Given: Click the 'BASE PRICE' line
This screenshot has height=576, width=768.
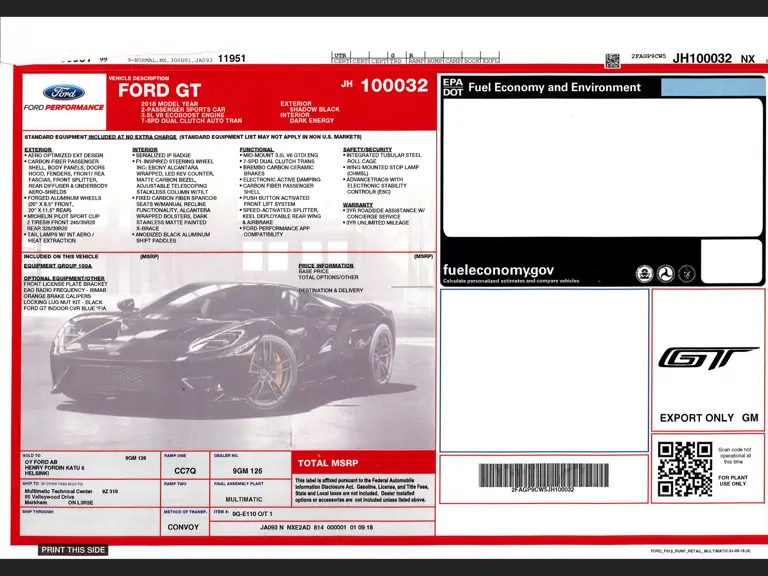Looking at the screenshot, I should pos(313,271).
